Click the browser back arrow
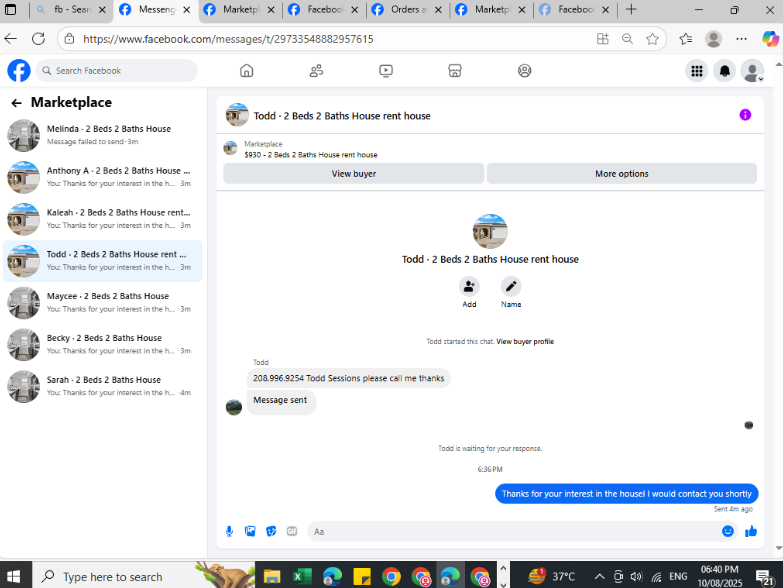Image resolution: width=783 pixels, height=588 pixels. [10, 39]
